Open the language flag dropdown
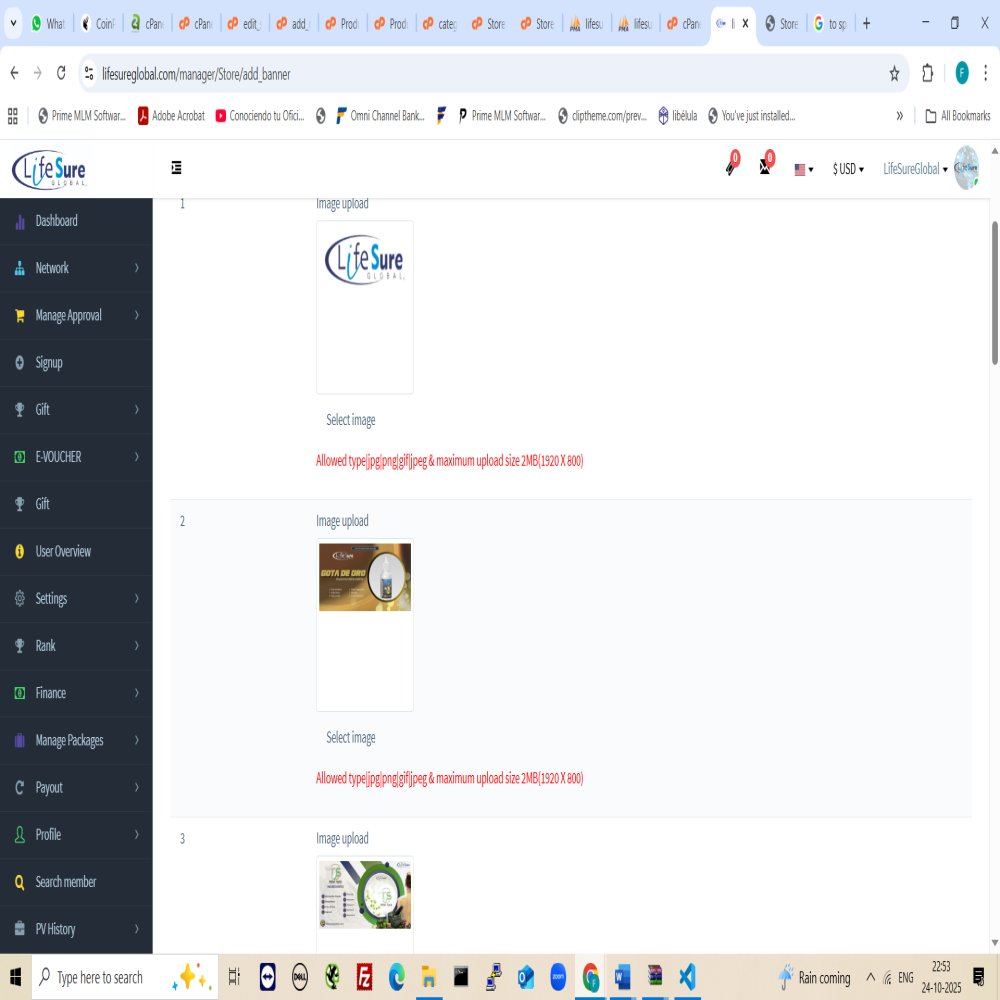 tap(804, 169)
